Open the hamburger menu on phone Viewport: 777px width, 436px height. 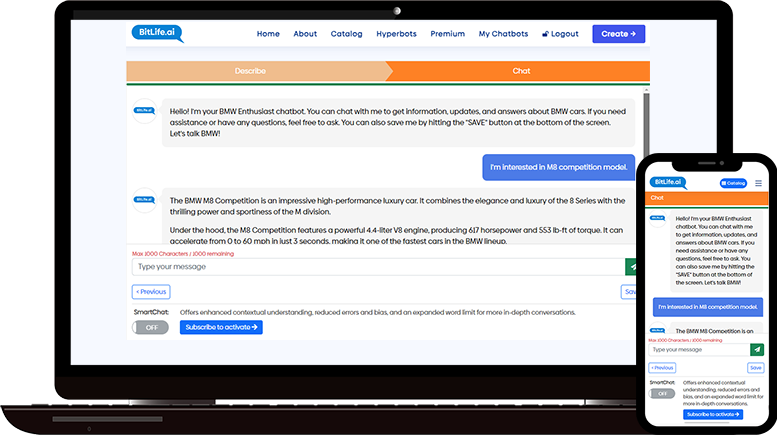[x=758, y=183]
